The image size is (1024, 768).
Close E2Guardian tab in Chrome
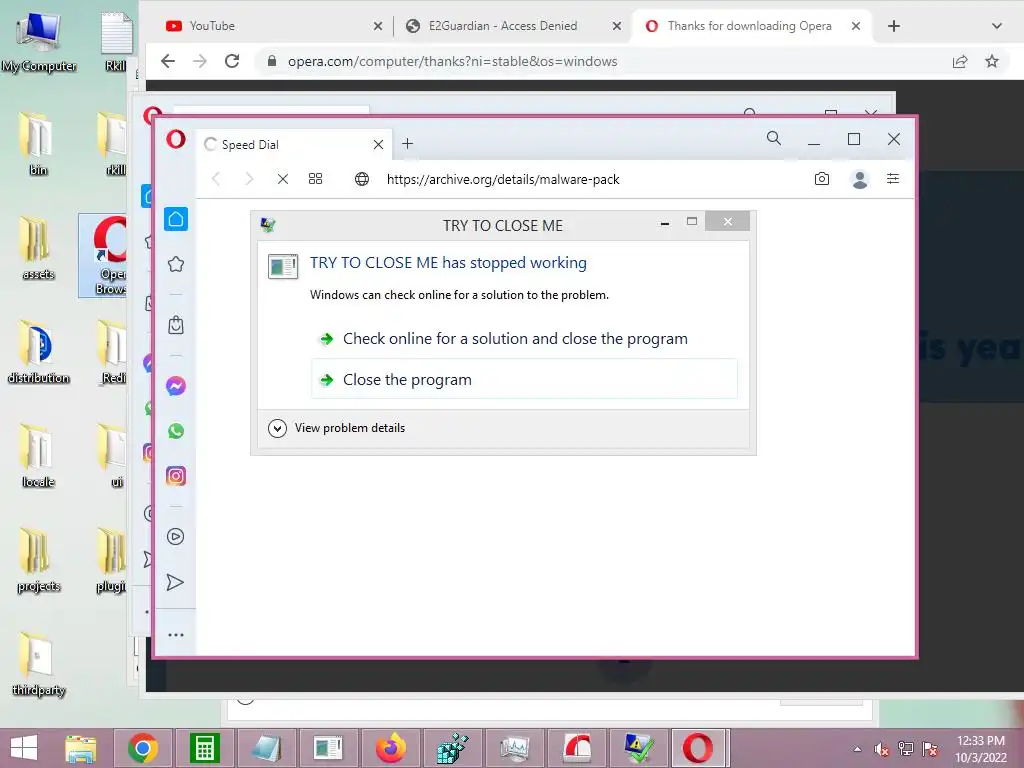616,26
